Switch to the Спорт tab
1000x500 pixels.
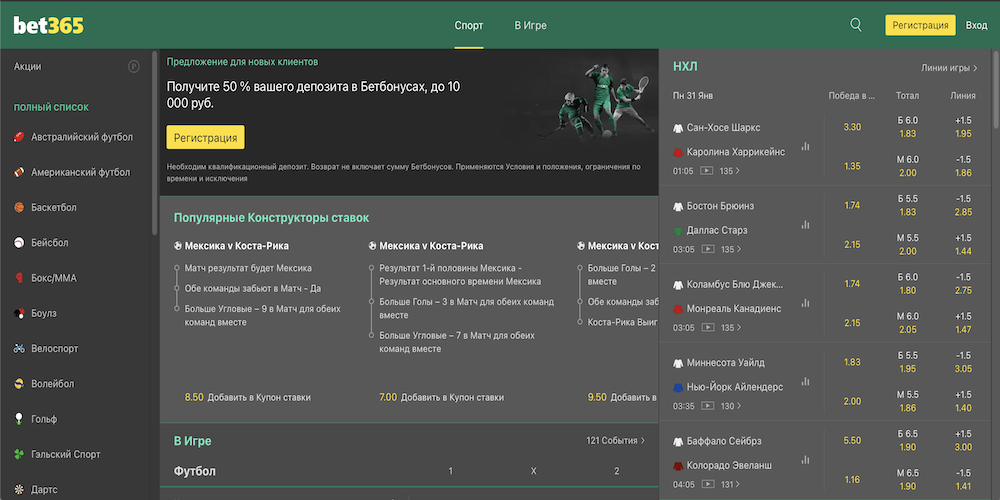pos(469,25)
